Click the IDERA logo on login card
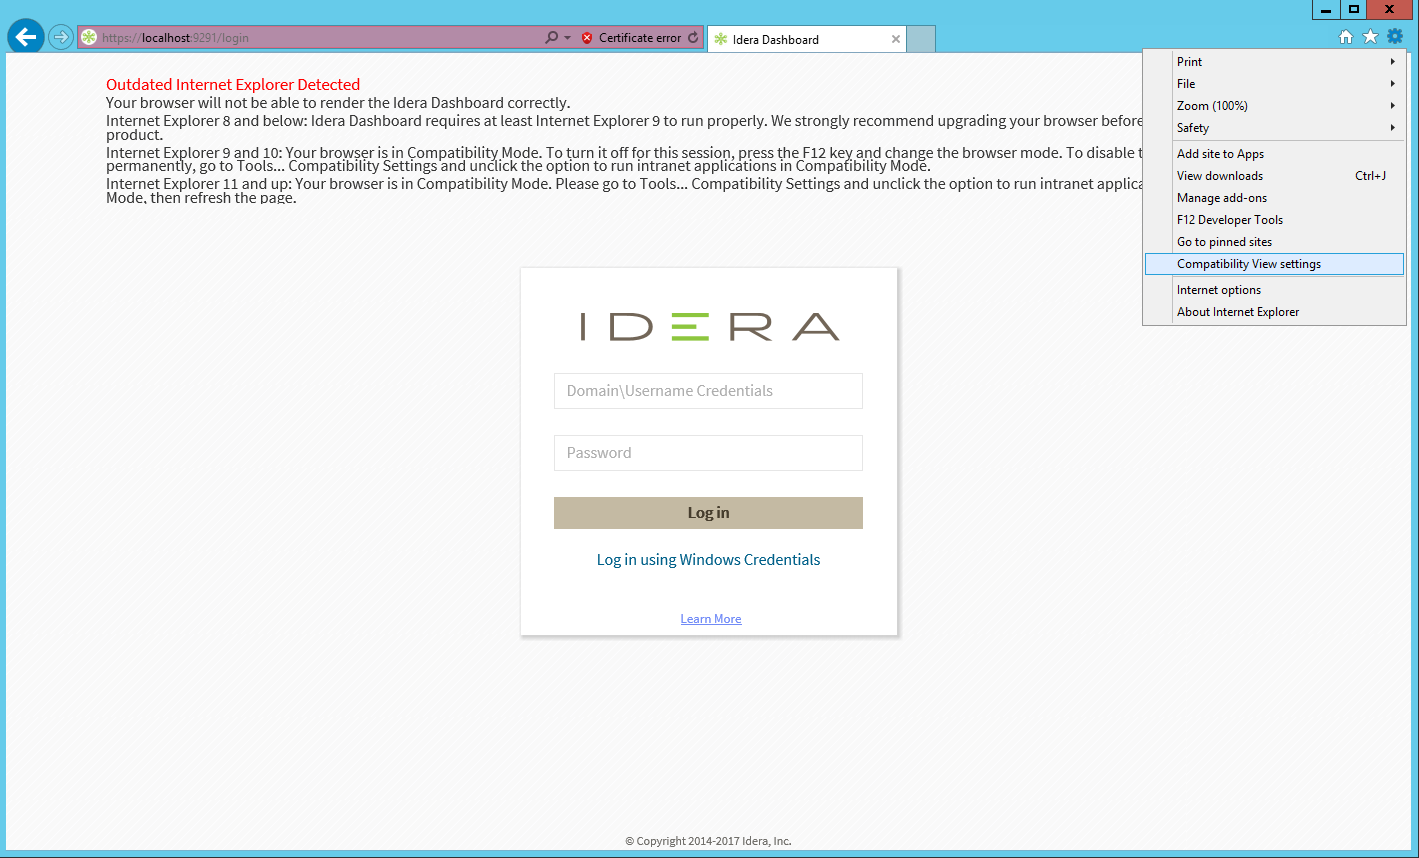 point(709,327)
